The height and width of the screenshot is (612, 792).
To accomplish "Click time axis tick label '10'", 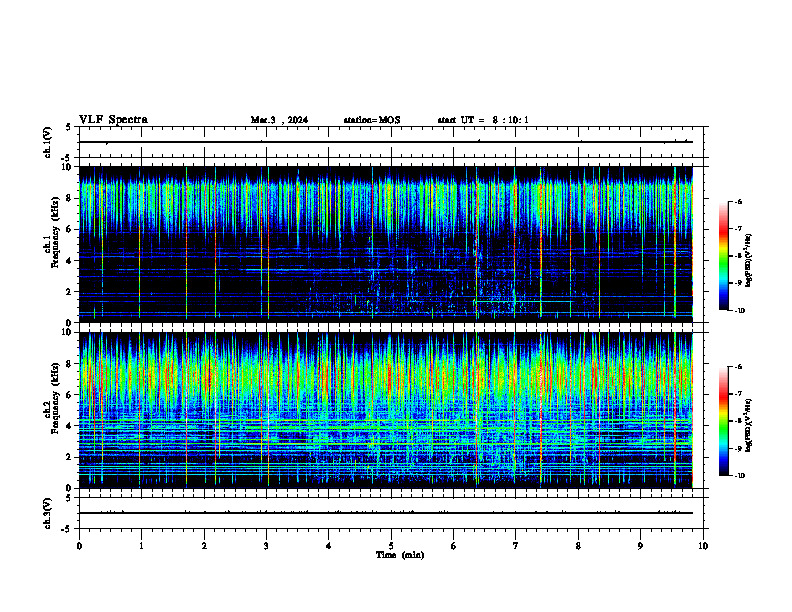I will [703, 546].
